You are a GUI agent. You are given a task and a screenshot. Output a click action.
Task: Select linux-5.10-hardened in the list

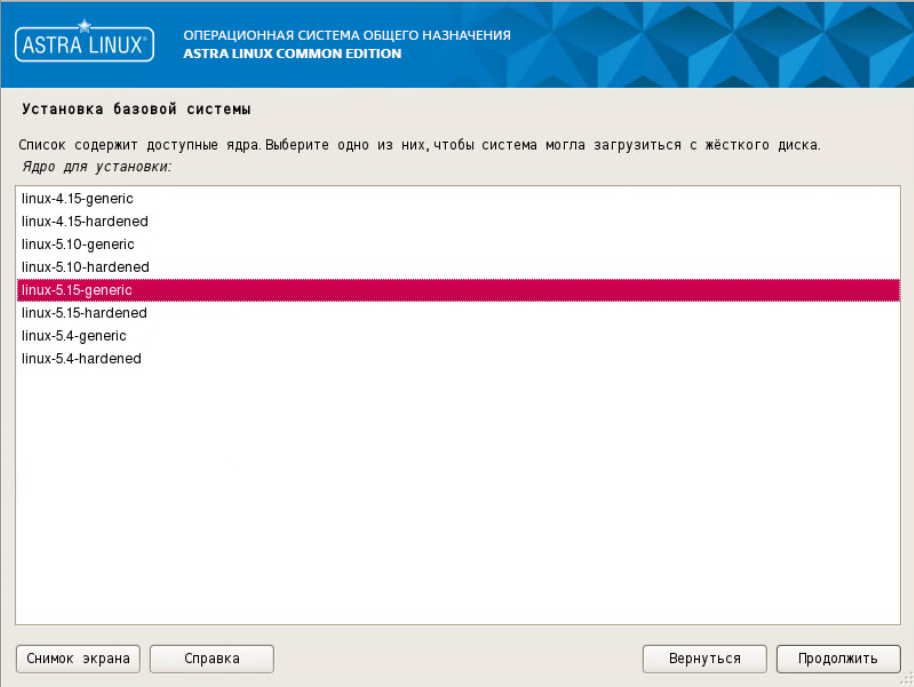458,267
